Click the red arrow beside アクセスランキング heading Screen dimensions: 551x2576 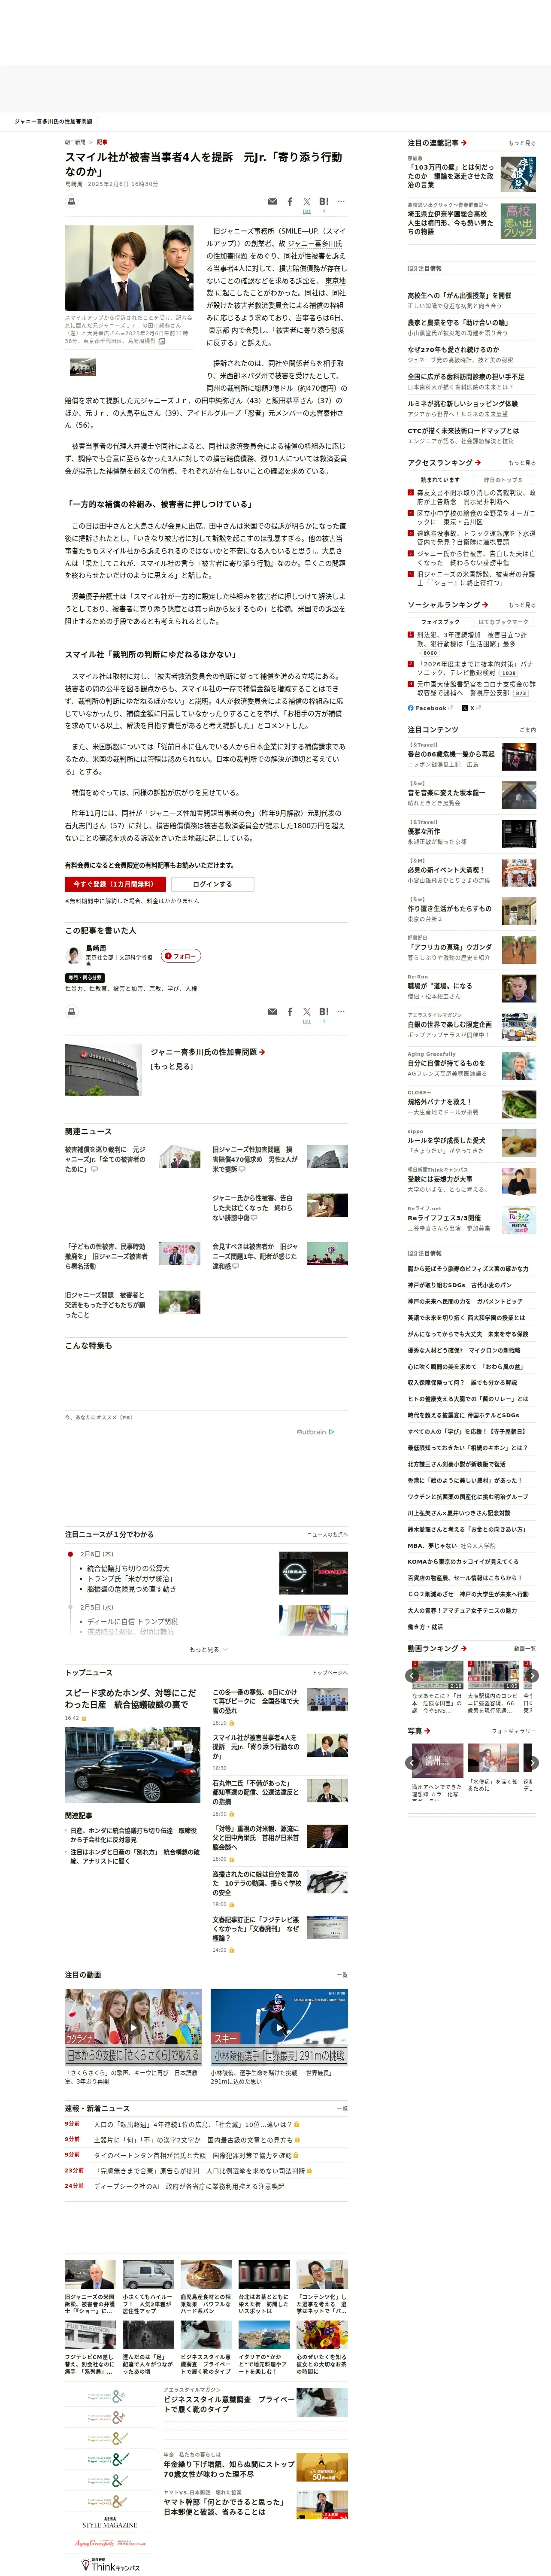478,463
